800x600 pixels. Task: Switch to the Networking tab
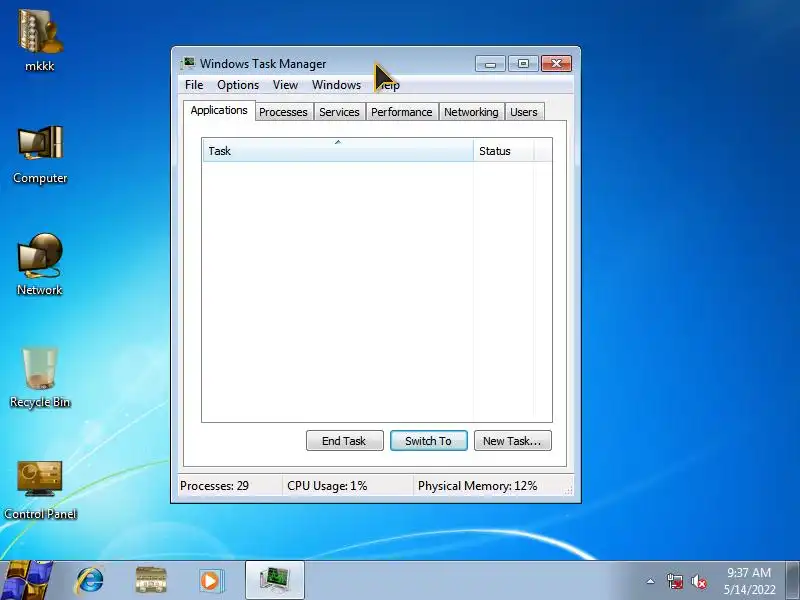pos(471,112)
